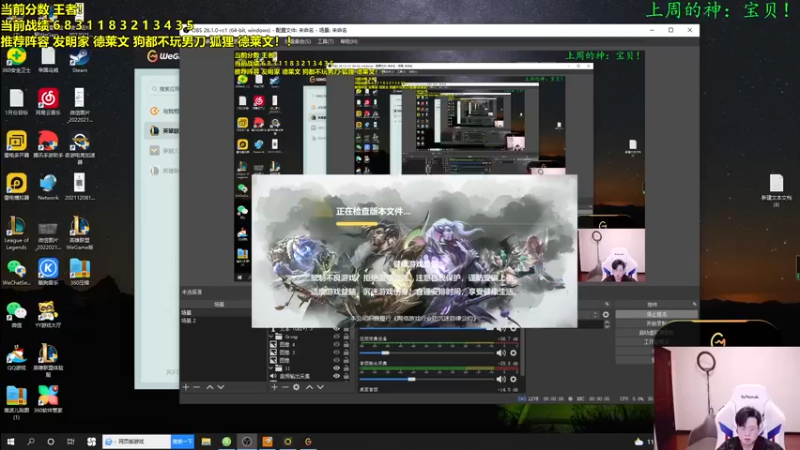This screenshot has width=800, height=450.
Task: Open the 英雄联盟 WeGame版 desktop shortcut
Action: point(79,233)
